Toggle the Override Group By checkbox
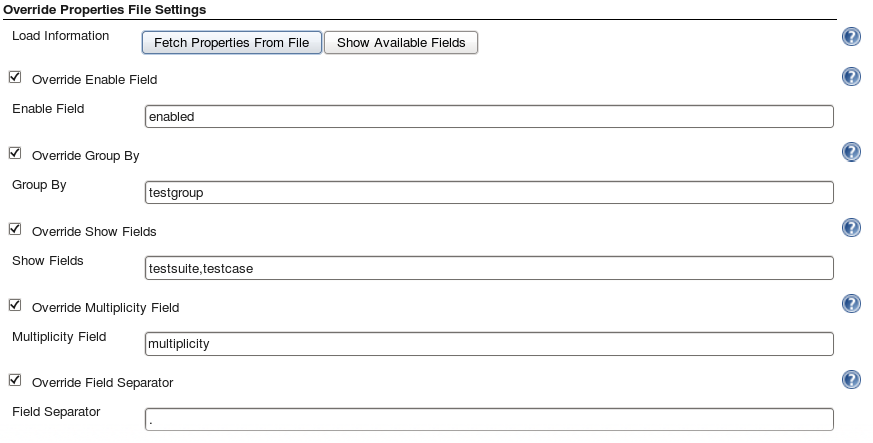 [x=15, y=152]
